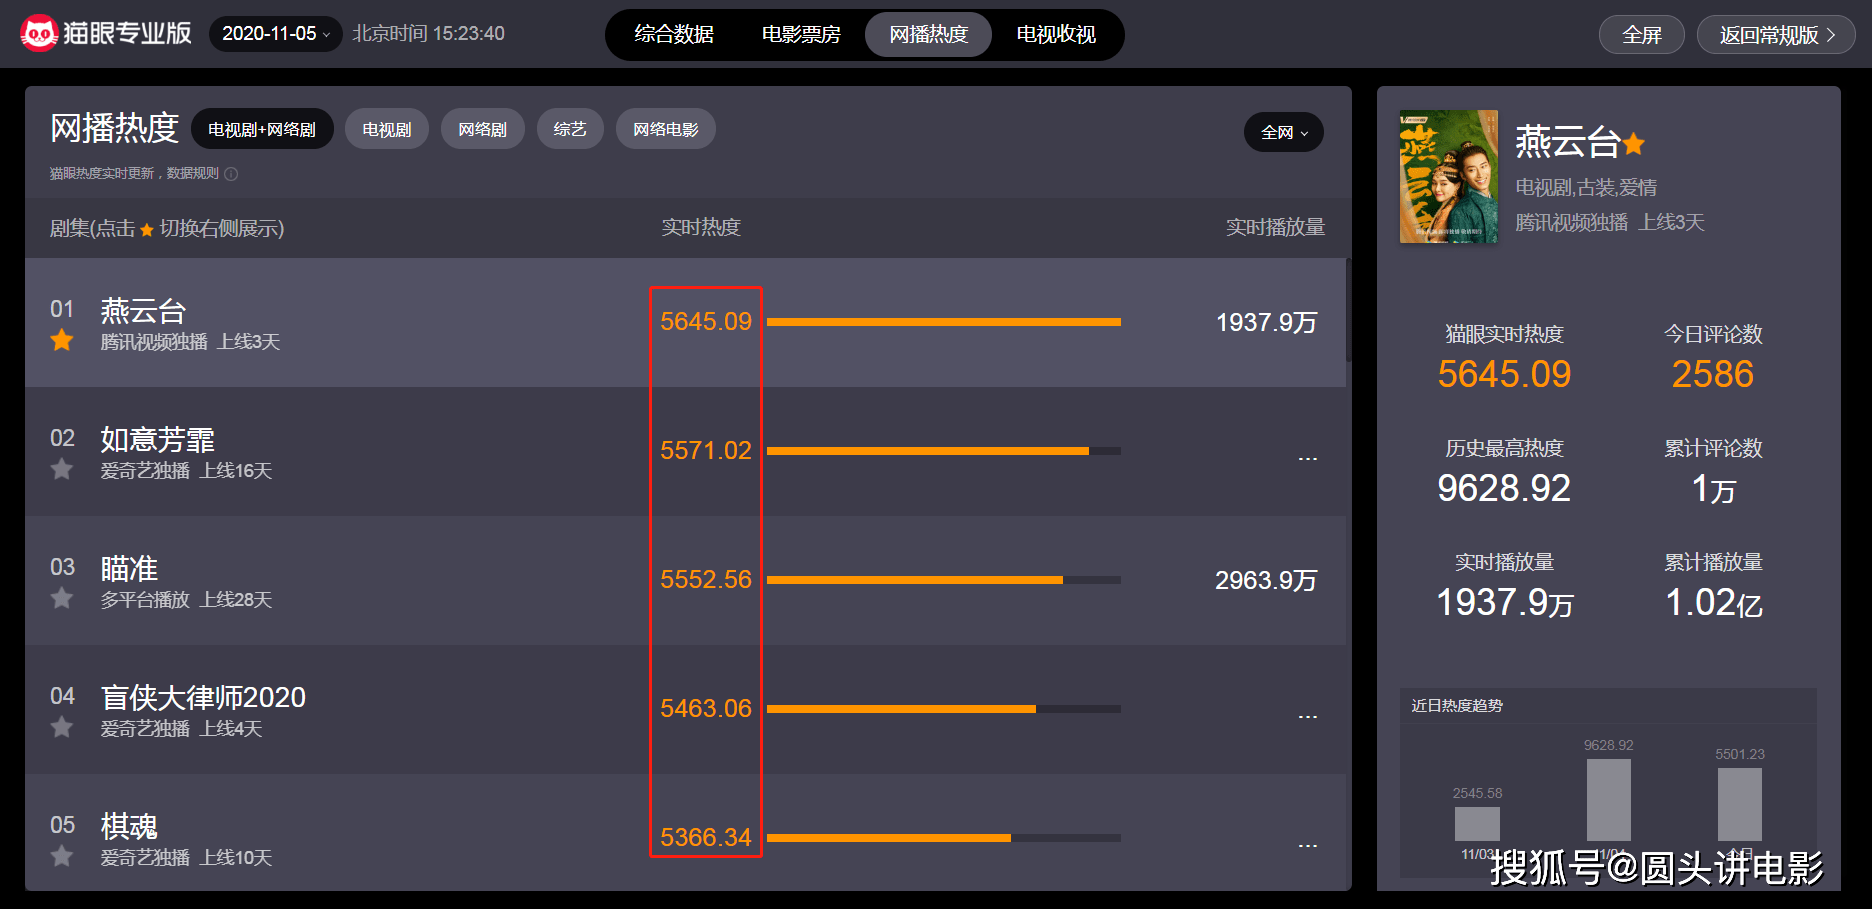Image resolution: width=1872 pixels, height=909 pixels.
Task: Click the 如意芳霏 heat progress bar
Action: click(944, 451)
